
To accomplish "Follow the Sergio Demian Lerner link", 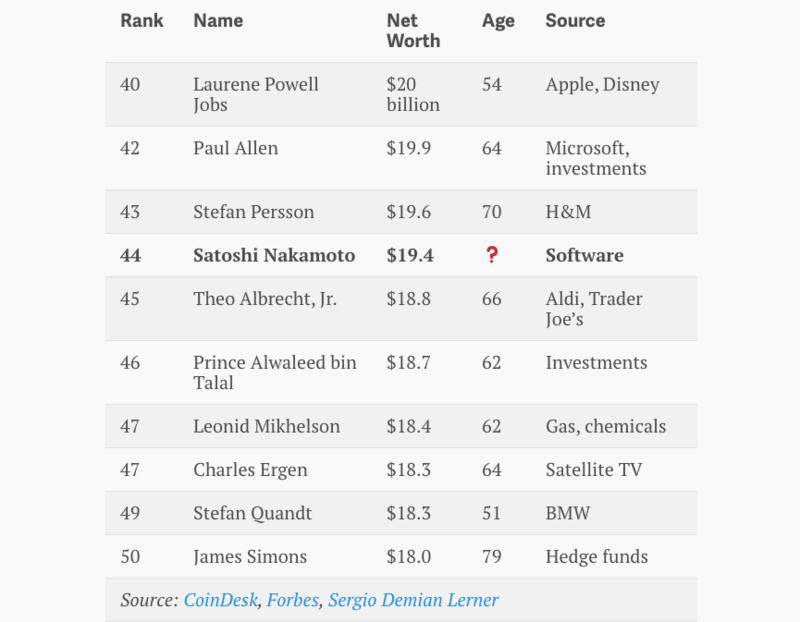I will tap(413, 600).
